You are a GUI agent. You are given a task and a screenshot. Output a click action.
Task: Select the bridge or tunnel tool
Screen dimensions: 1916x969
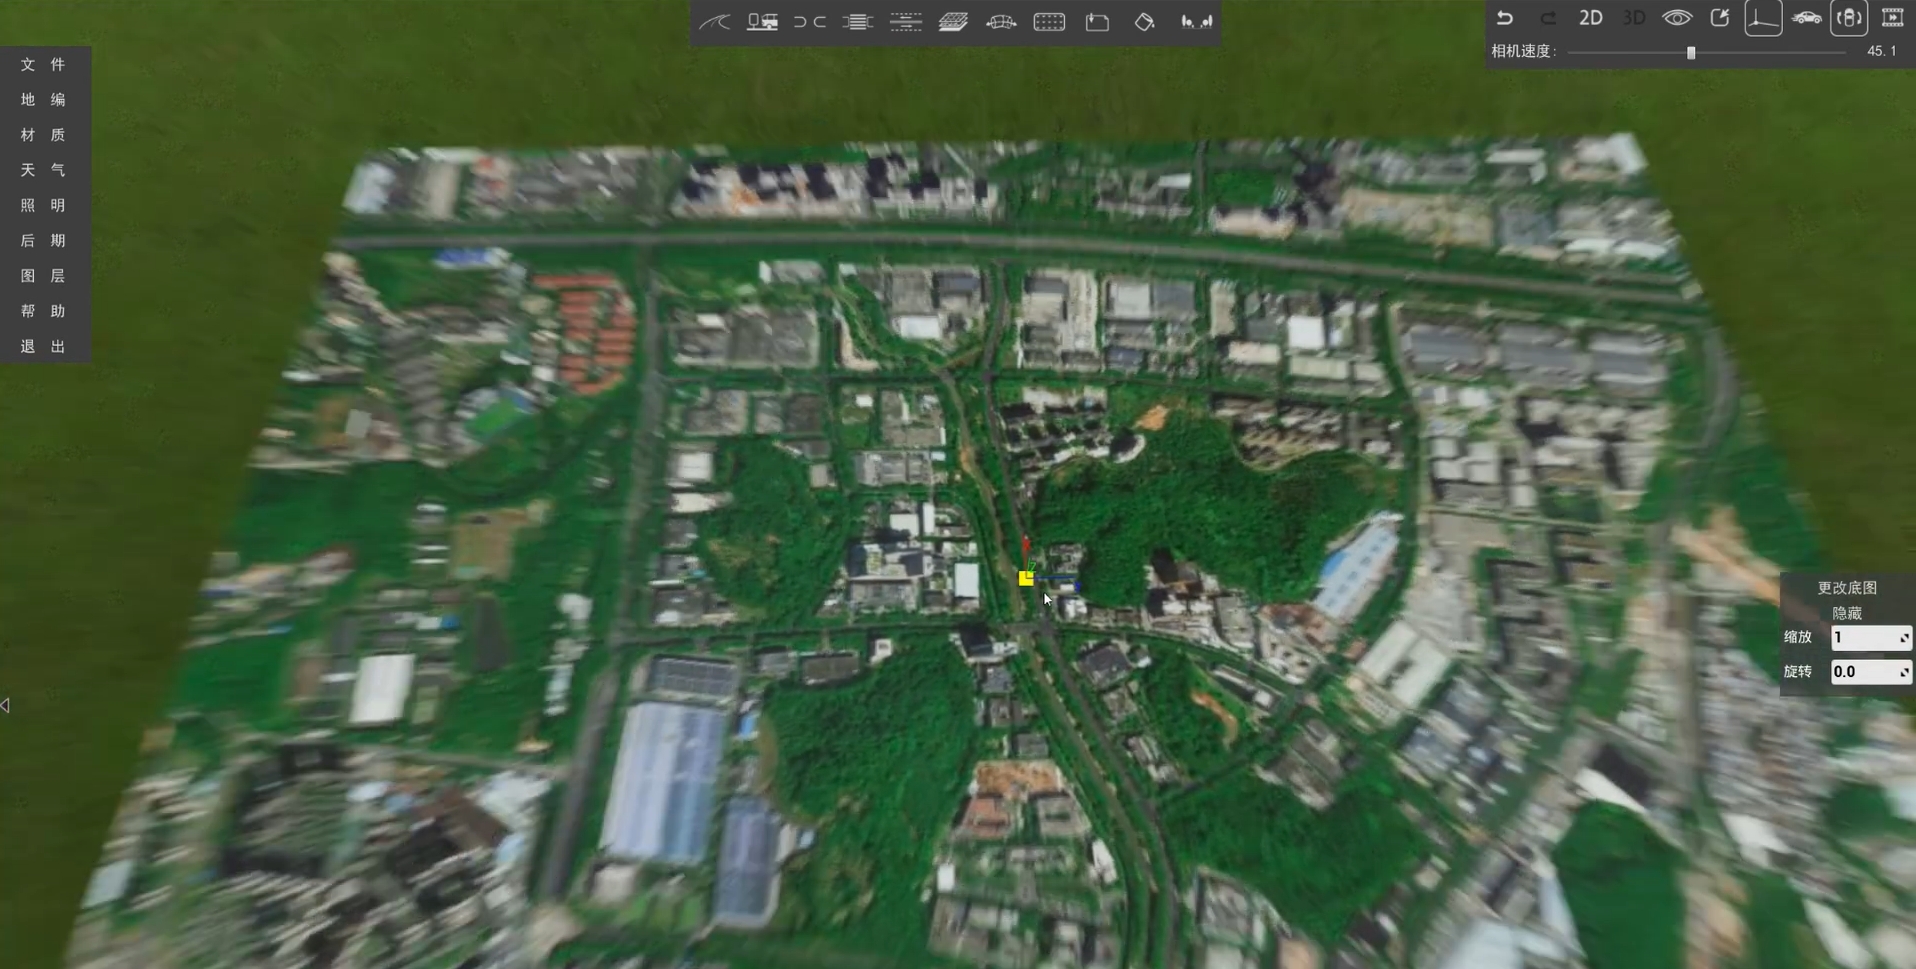[1001, 21]
